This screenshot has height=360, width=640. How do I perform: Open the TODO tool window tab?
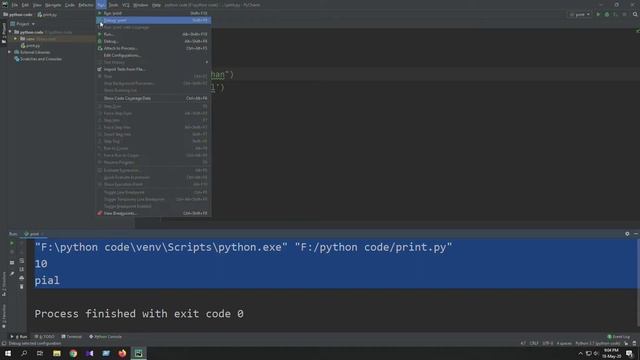(x=44, y=337)
